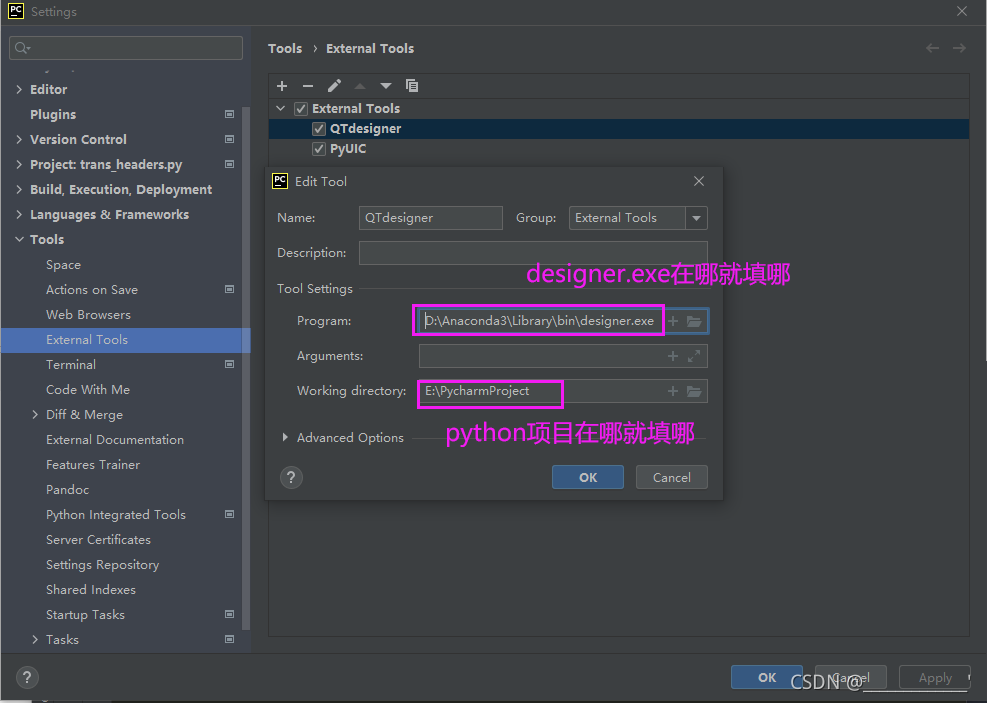
Task: Click the Add tool plus icon
Action: pyautogui.click(x=282, y=86)
